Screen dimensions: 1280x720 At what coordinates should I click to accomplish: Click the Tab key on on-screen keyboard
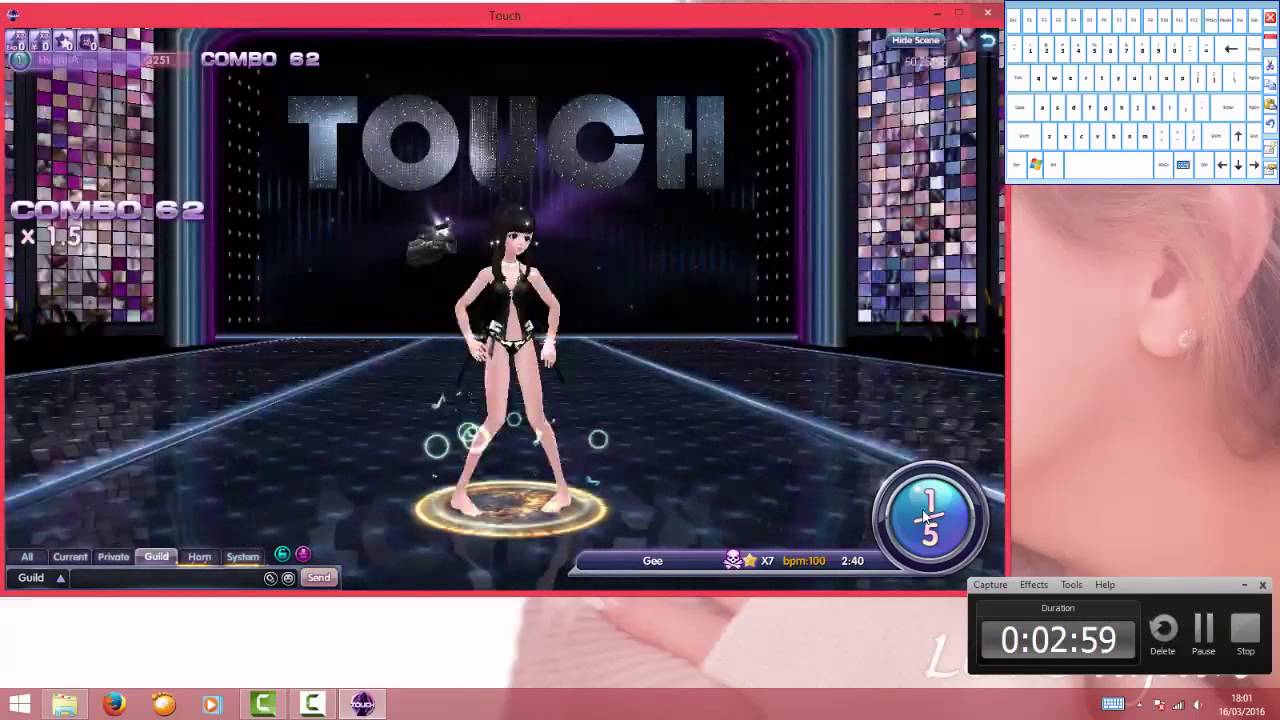click(1018, 78)
